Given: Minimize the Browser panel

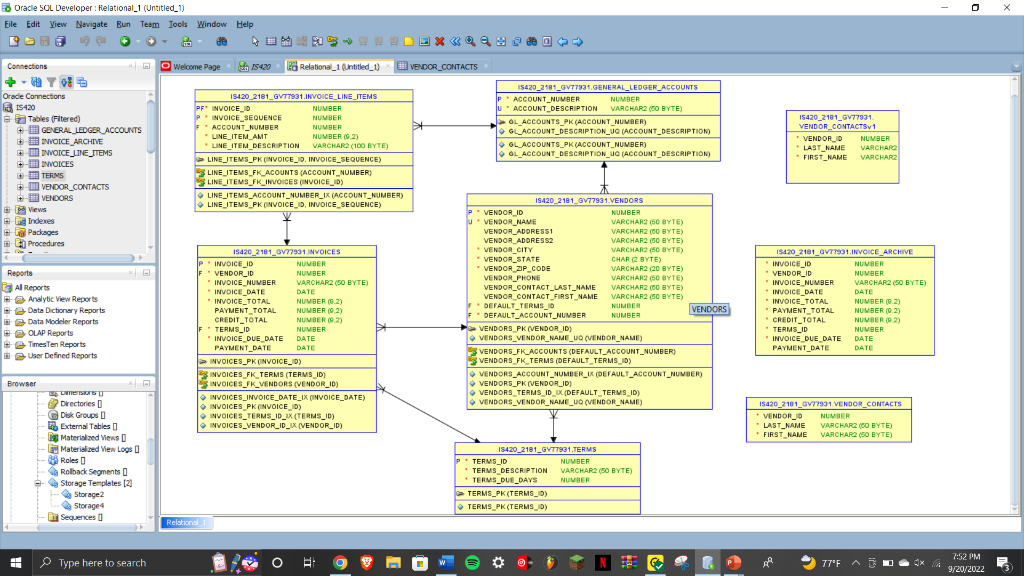Looking at the screenshot, I should (146, 383).
